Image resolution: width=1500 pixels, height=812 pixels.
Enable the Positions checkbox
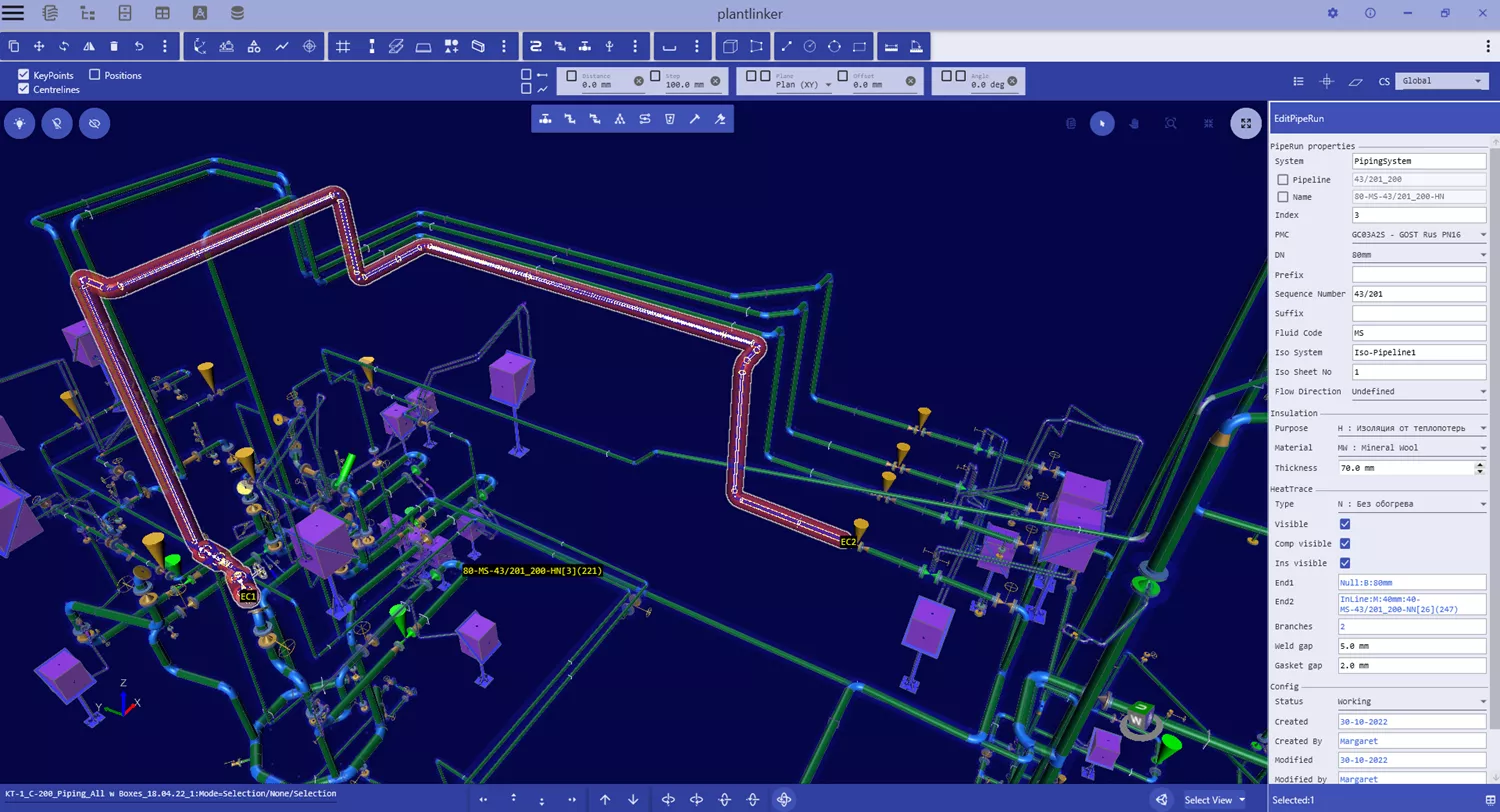tap(95, 75)
